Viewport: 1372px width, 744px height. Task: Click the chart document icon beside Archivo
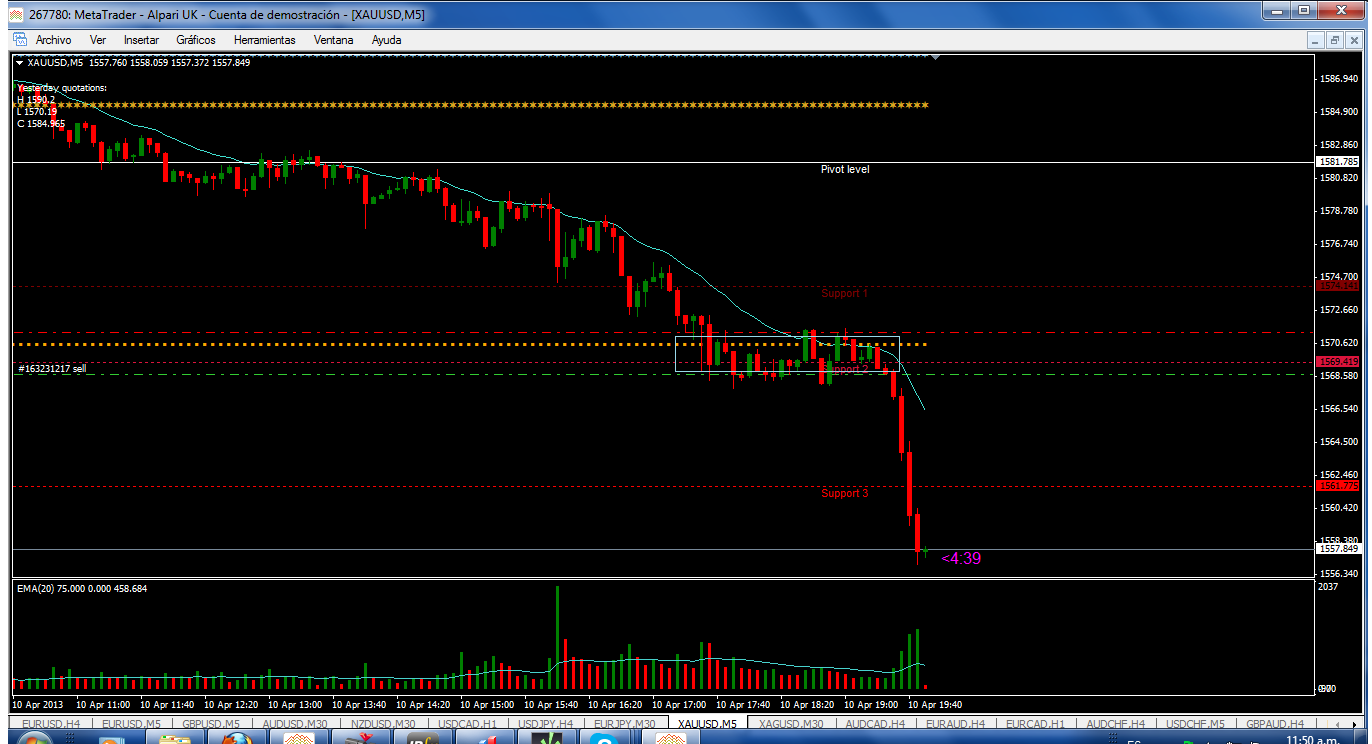(19, 40)
